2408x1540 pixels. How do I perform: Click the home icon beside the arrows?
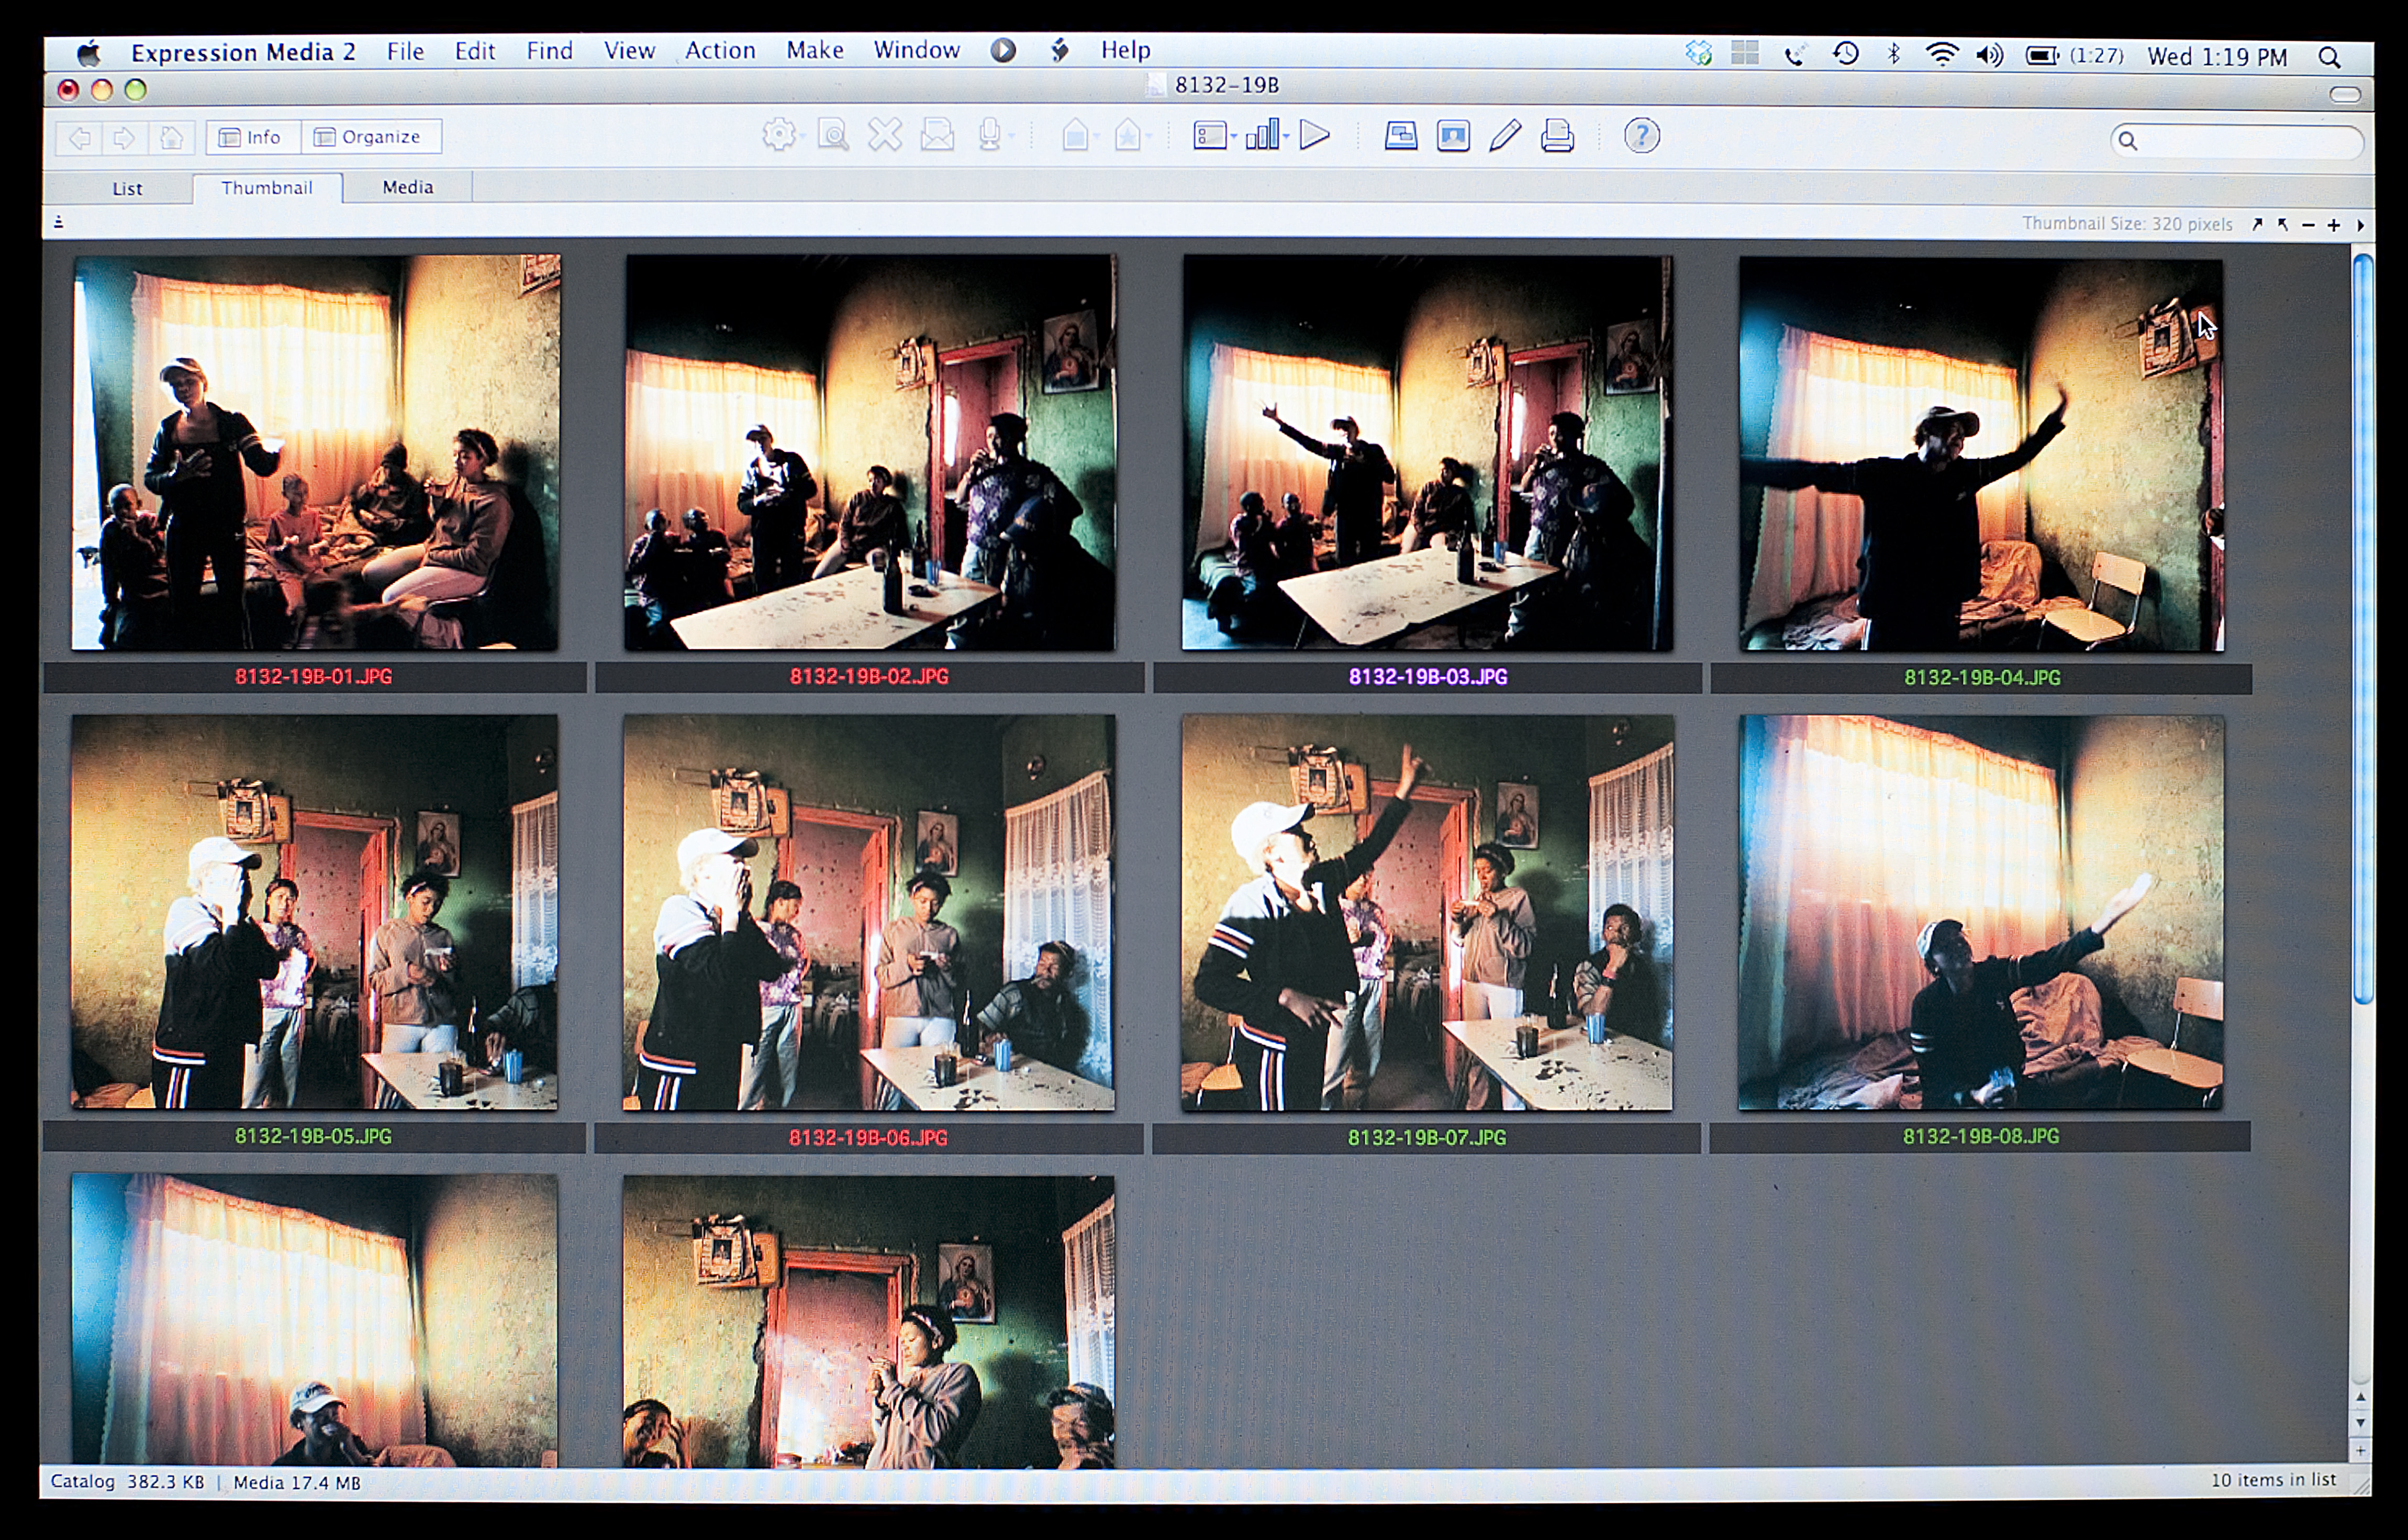[x=171, y=137]
